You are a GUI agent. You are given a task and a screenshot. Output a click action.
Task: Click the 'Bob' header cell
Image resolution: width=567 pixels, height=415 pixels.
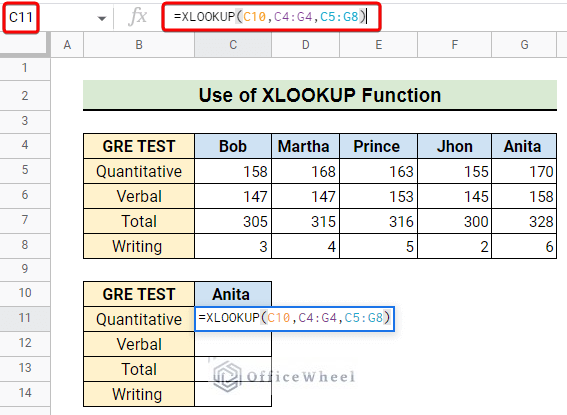pyautogui.click(x=233, y=146)
